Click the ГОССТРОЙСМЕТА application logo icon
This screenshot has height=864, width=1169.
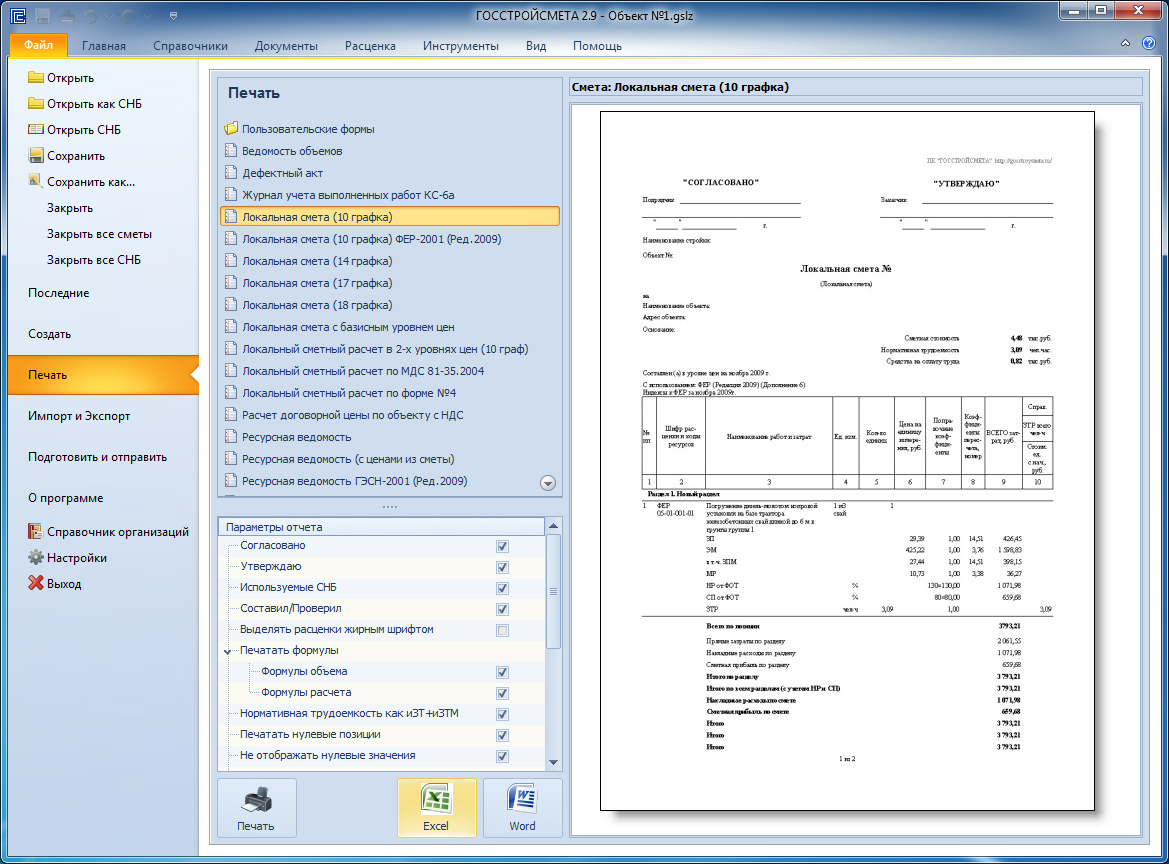point(18,16)
